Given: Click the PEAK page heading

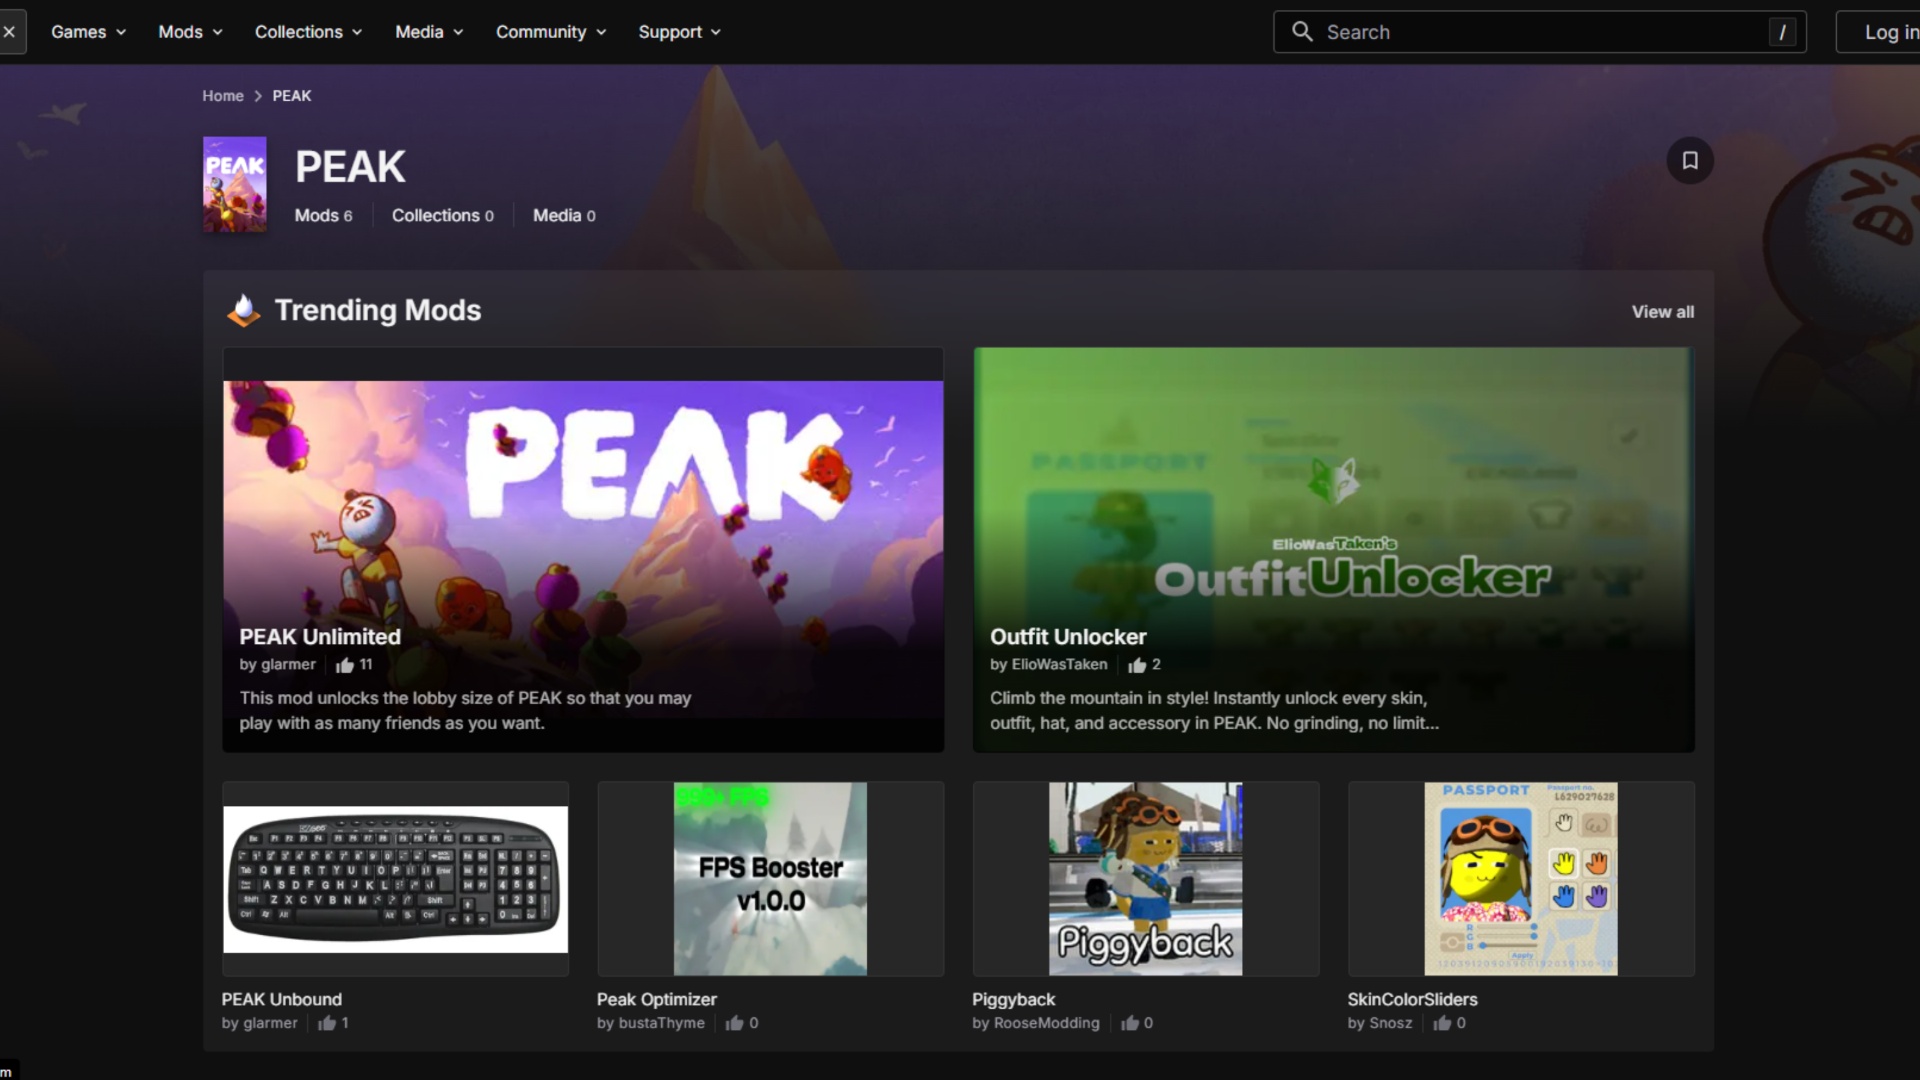Looking at the screenshot, I should (x=350, y=167).
